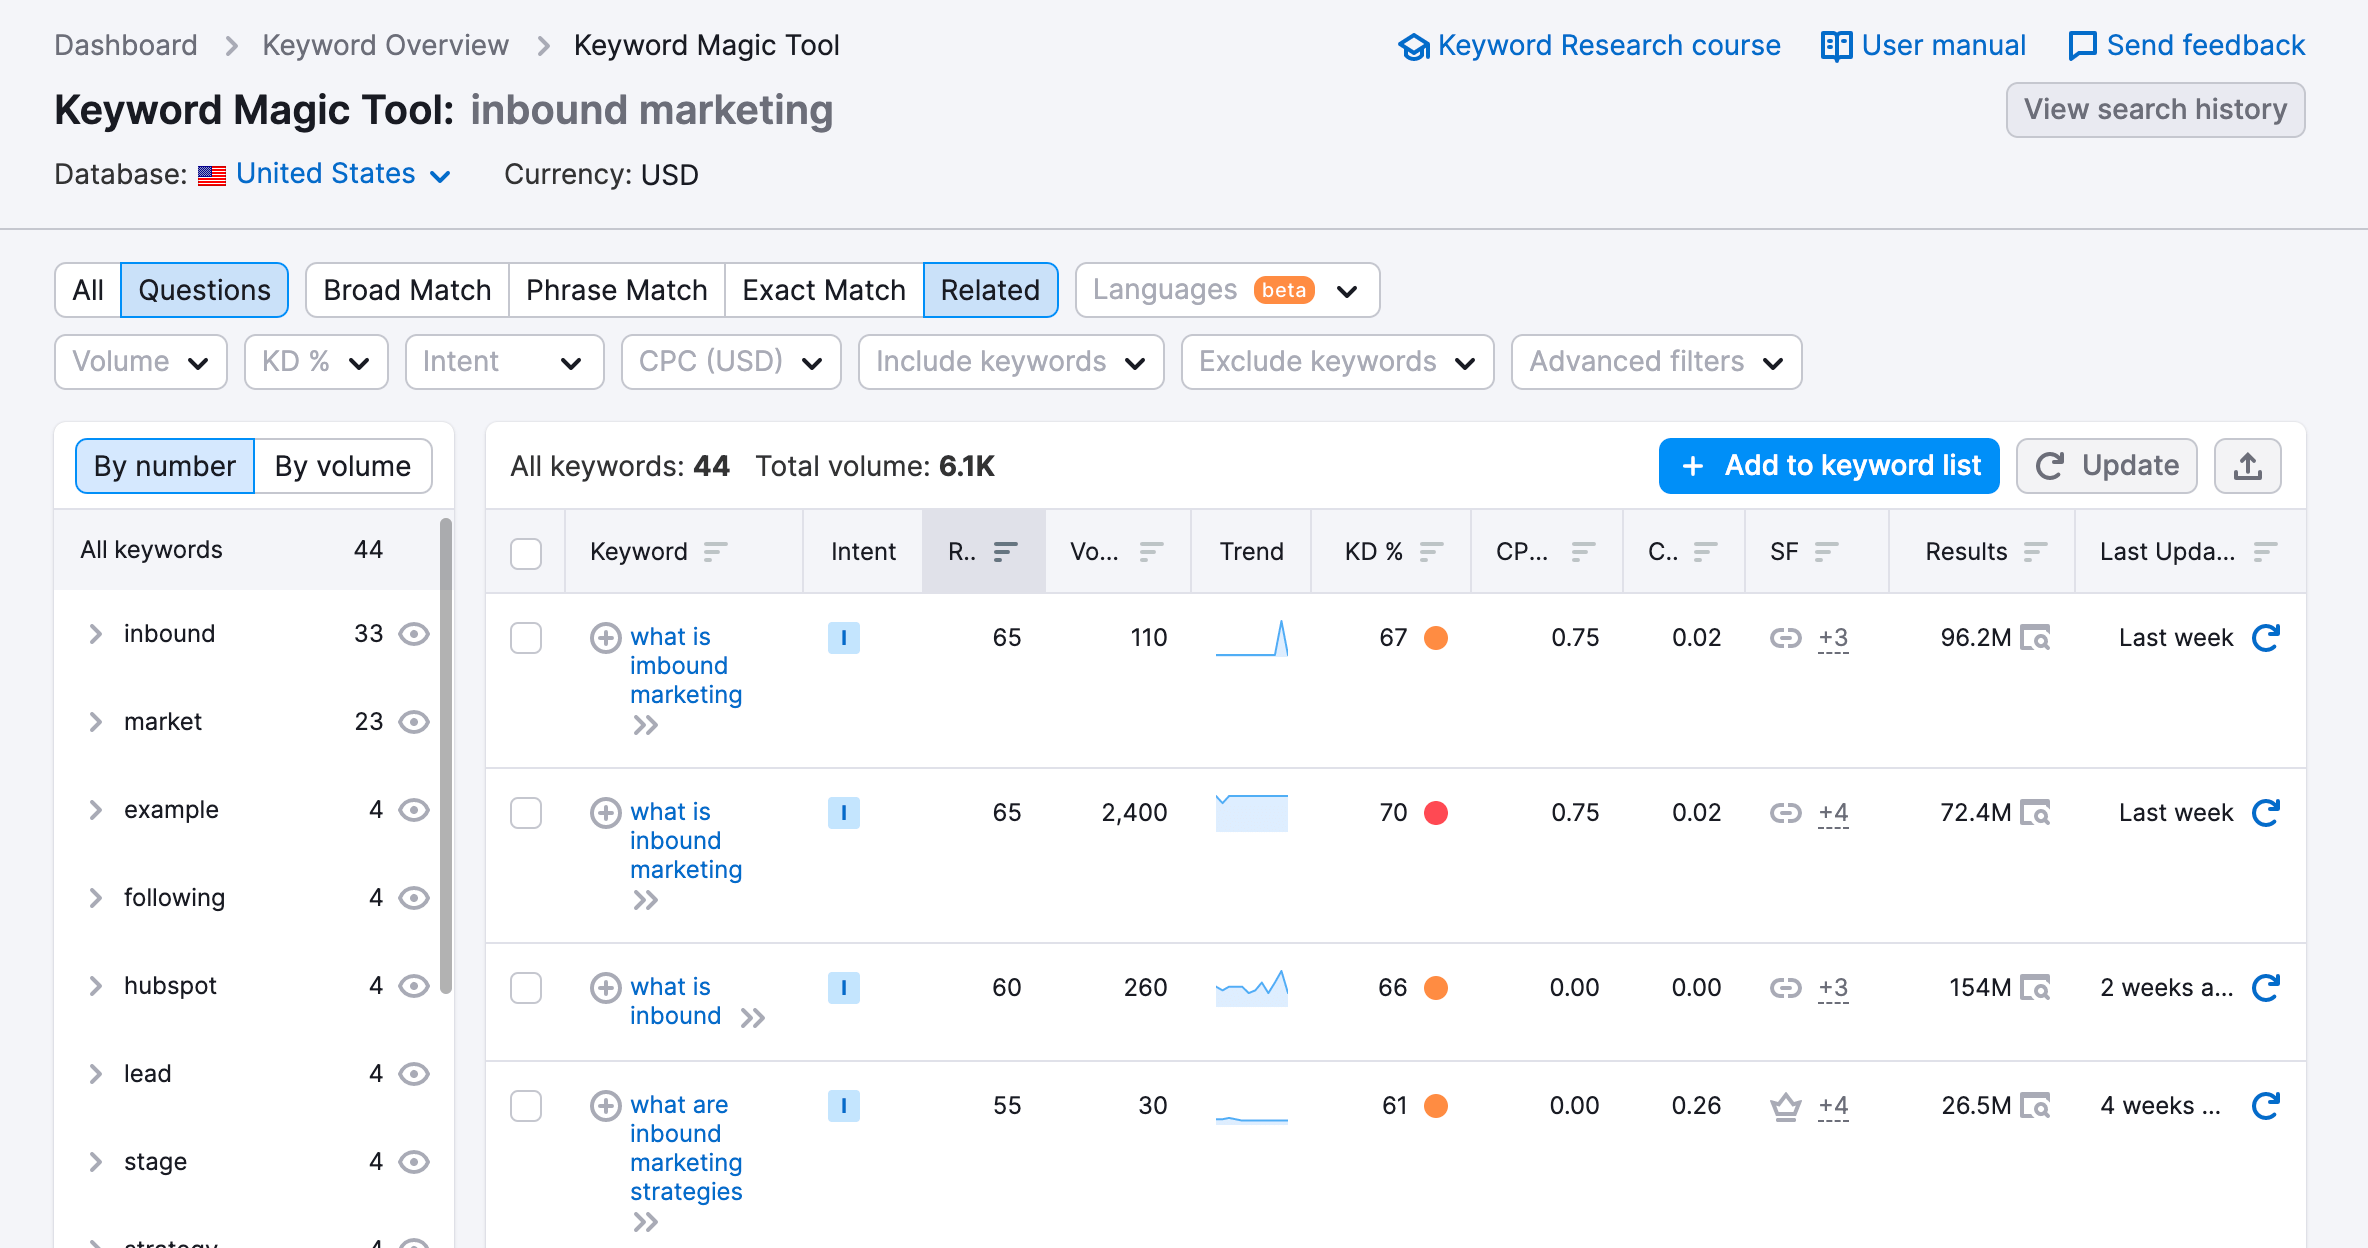The image size is (2368, 1248).
Task: Expand the 'market' keyword group
Action: point(96,722)
